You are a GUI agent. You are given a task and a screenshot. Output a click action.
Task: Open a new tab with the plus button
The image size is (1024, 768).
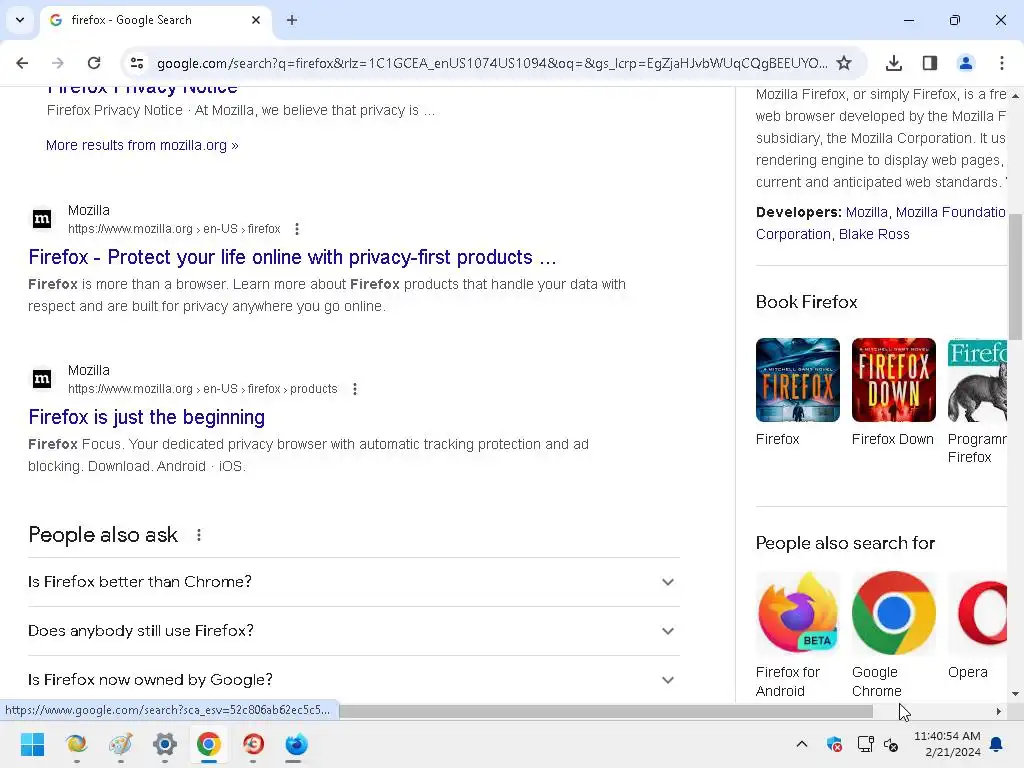click(x=292, y=20)
